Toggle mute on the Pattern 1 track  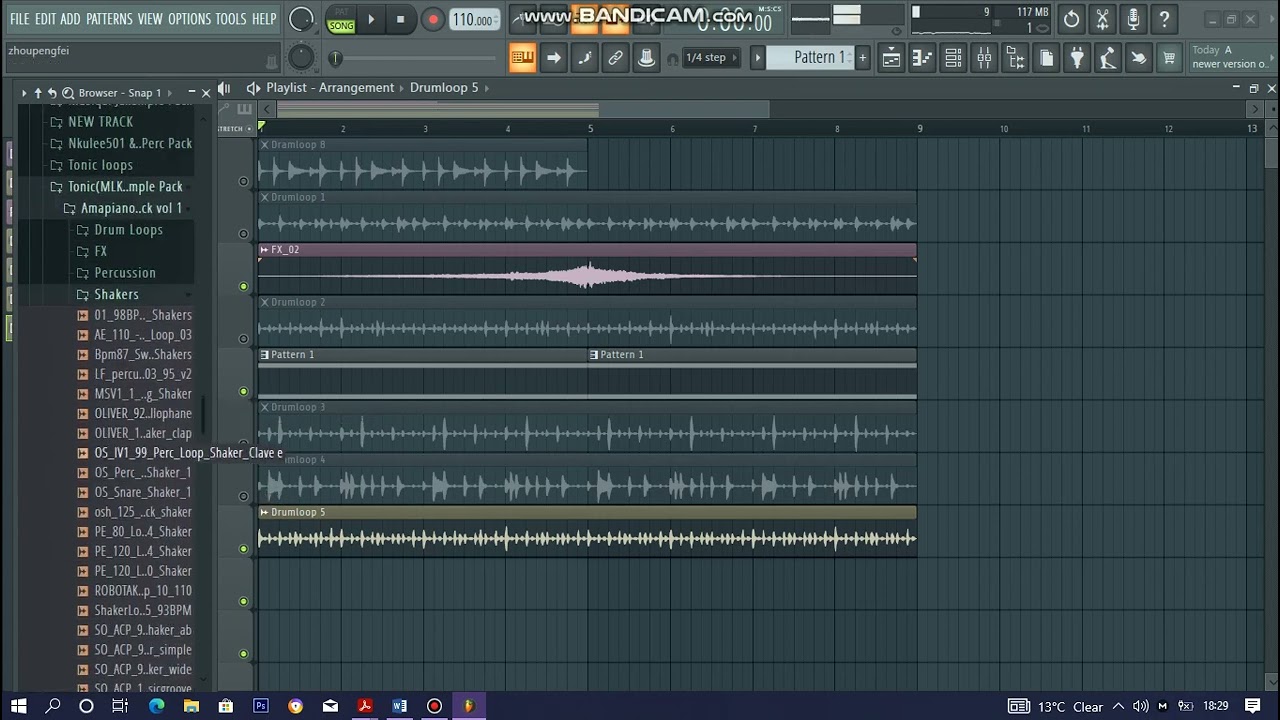coord(243,391)
